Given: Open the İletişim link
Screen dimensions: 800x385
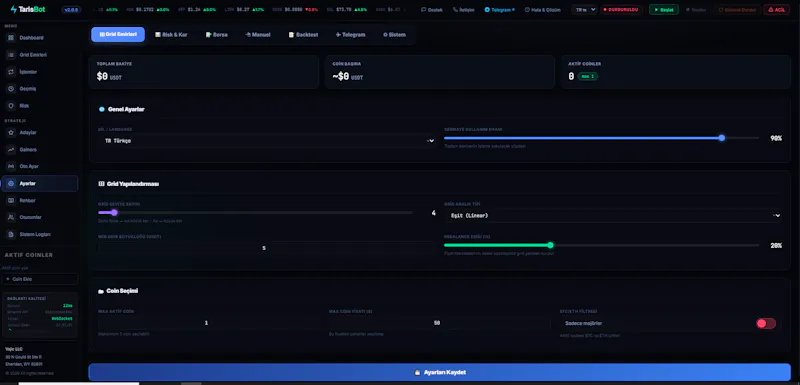Looking at the screenshot, I should pos(463,10).
